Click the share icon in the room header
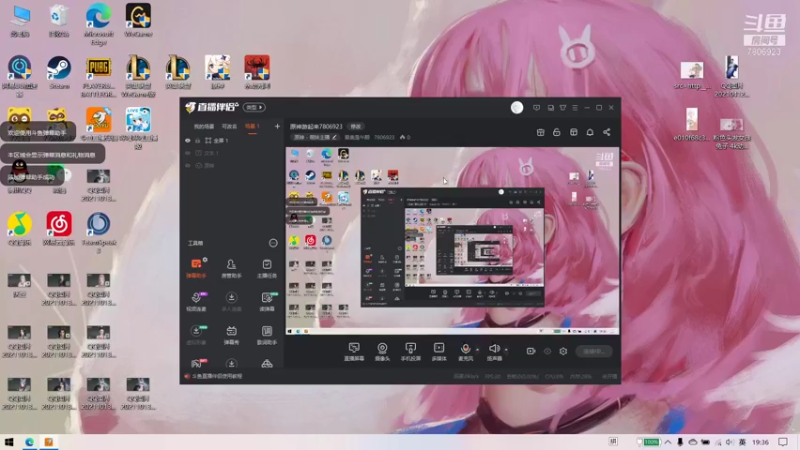This screenshot has width=800, height=450. (607, 132)
